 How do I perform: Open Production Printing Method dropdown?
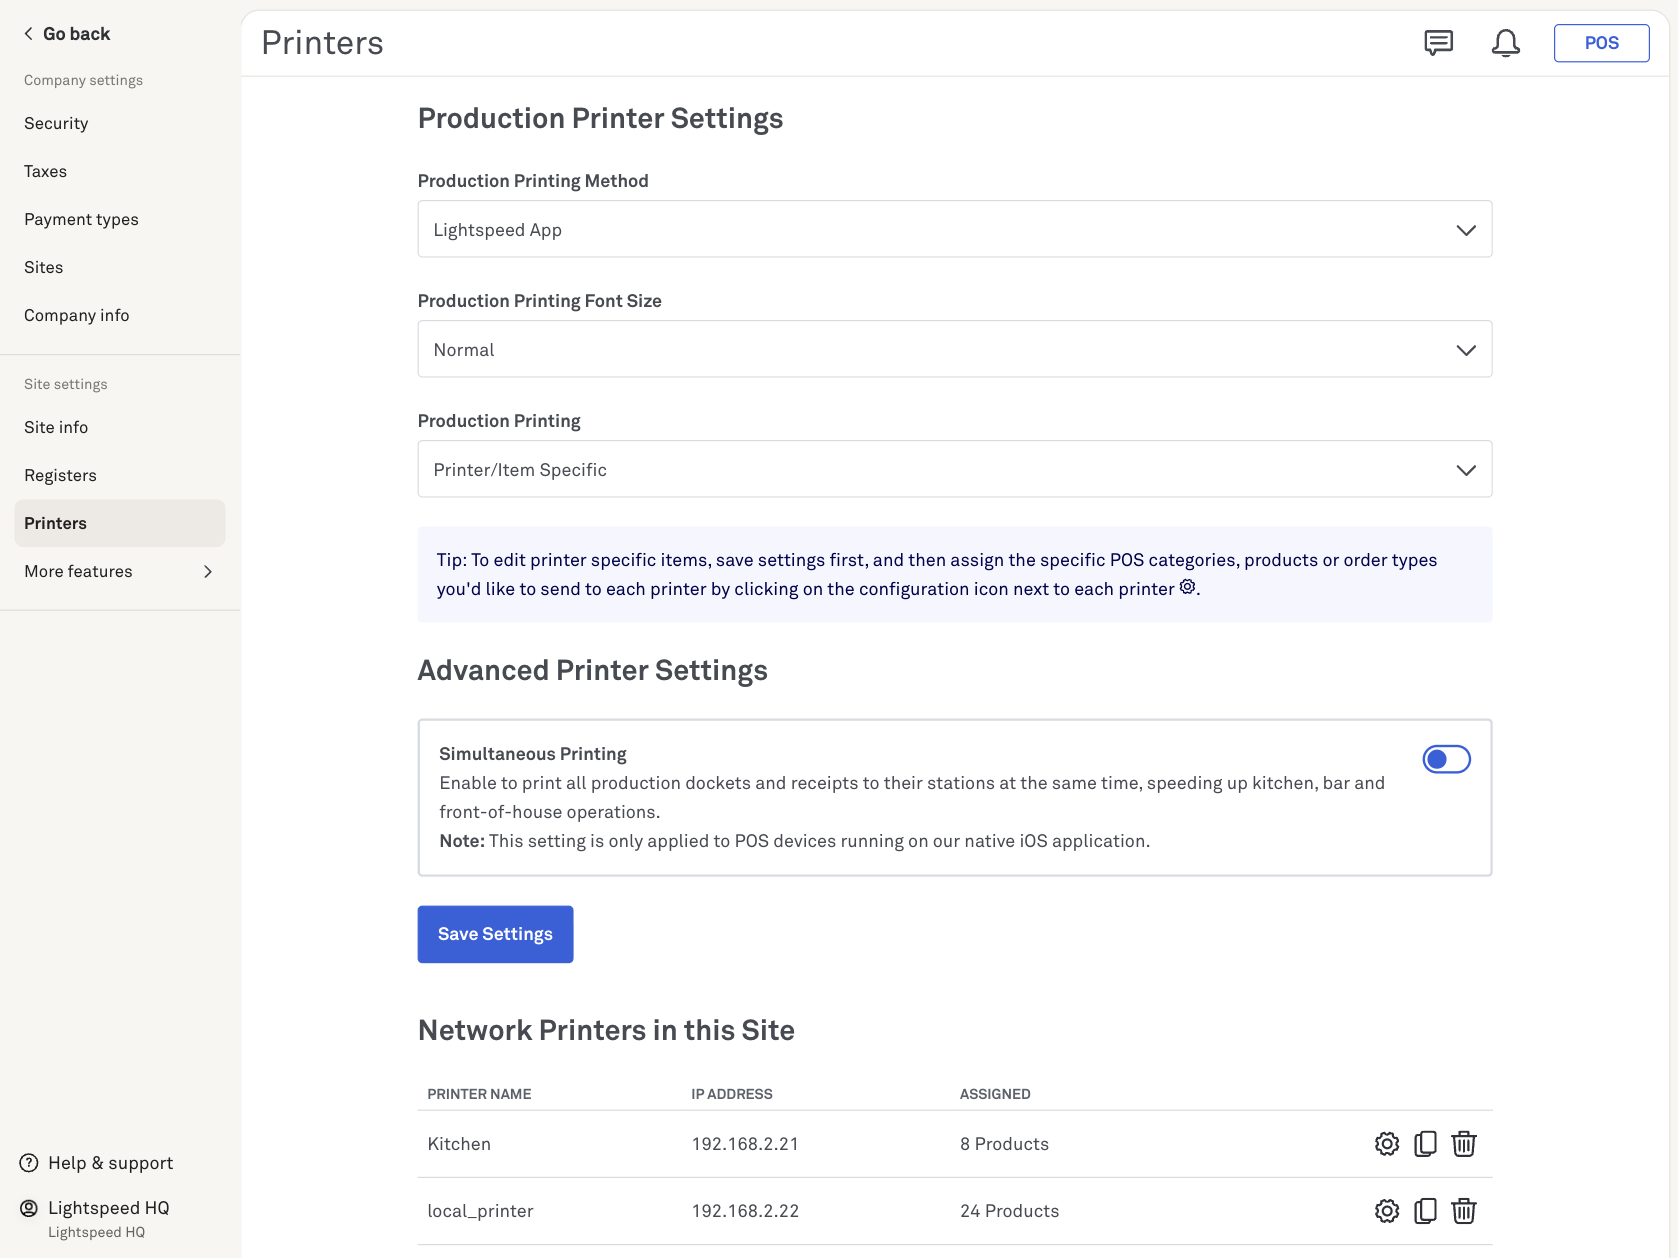(954, 229)
